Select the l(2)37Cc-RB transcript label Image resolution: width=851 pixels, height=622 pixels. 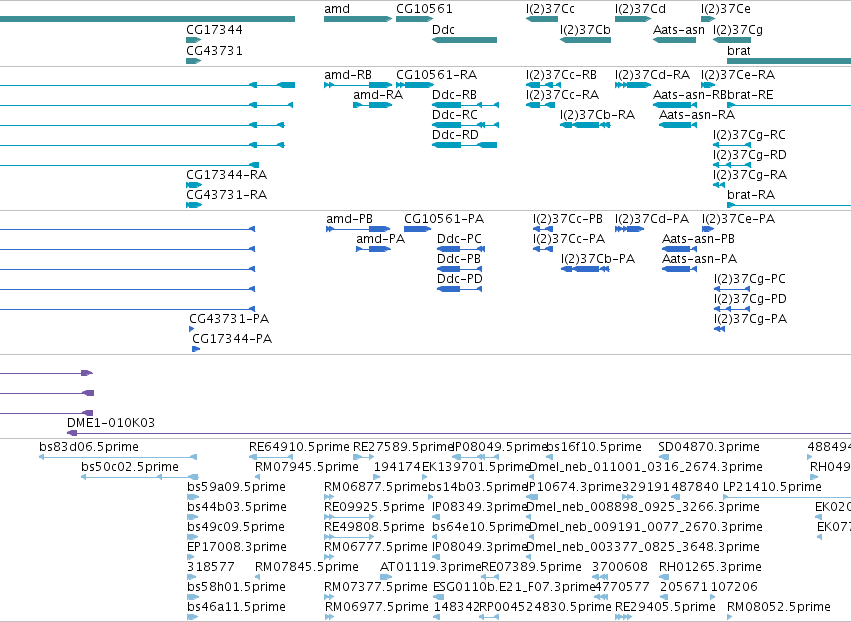click(561, 74)
